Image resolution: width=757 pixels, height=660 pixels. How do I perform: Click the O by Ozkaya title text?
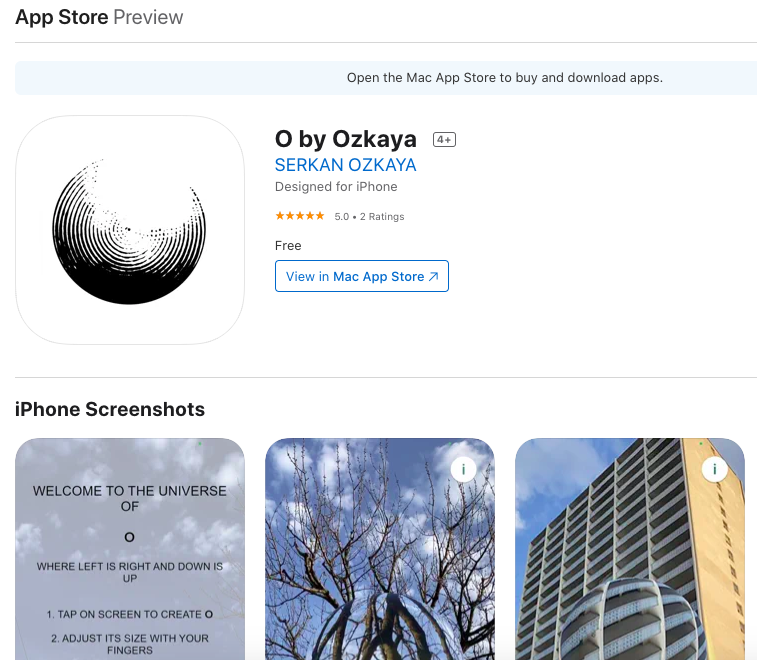pyautogui.click(x=346, y=139)
